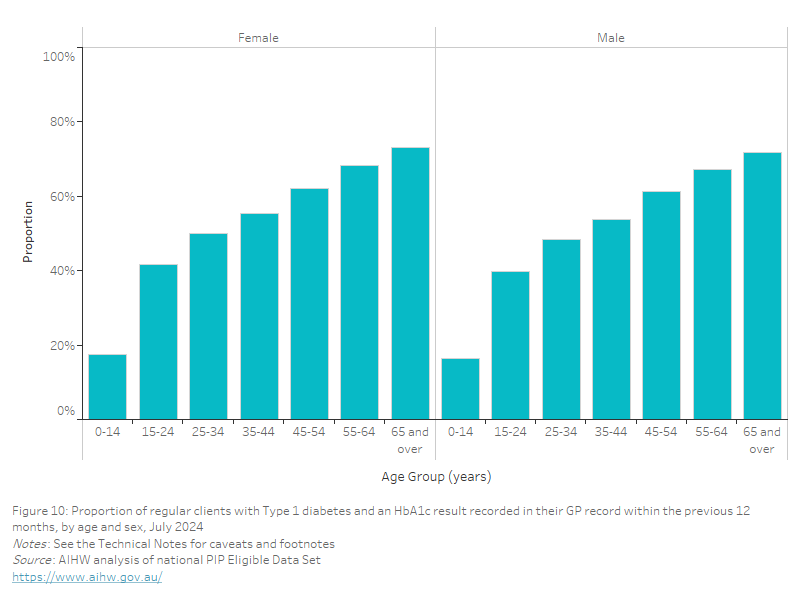This screenshot has height=600, width=800.
Task: Click the Female 0-14 age group bar
Action: 107,386
